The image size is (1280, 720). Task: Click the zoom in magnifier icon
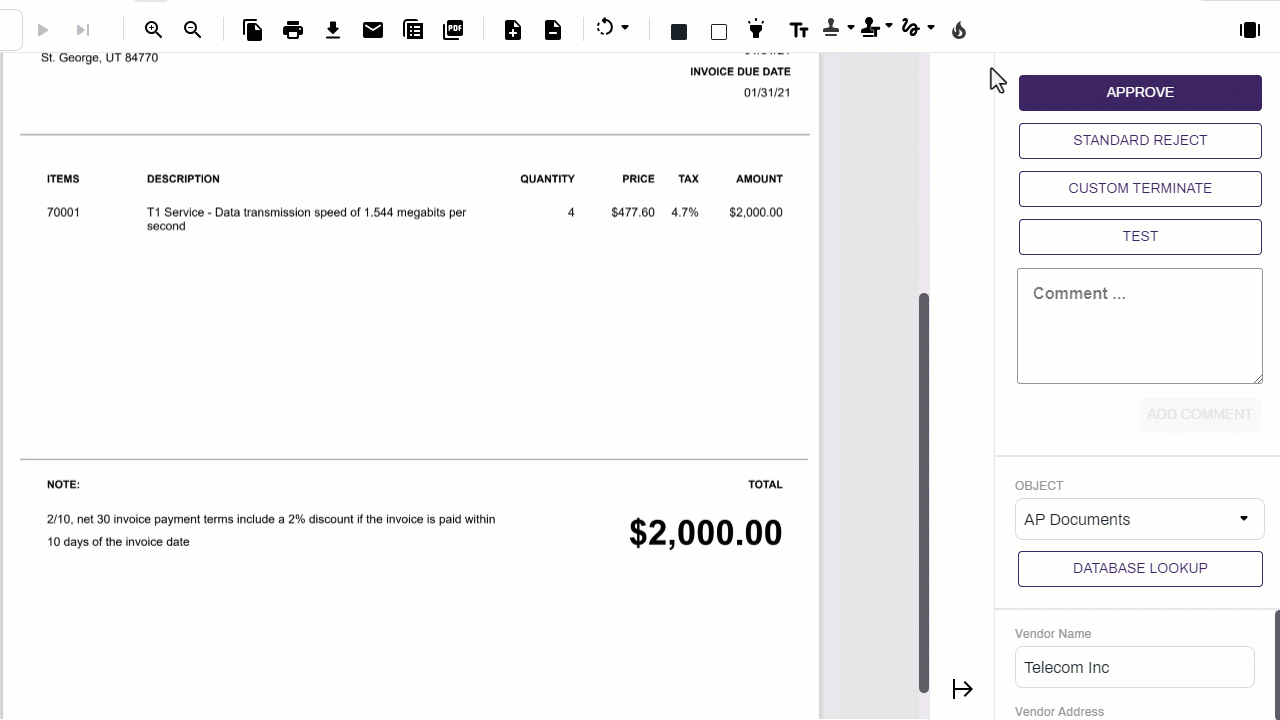click(x=153, y=30)
